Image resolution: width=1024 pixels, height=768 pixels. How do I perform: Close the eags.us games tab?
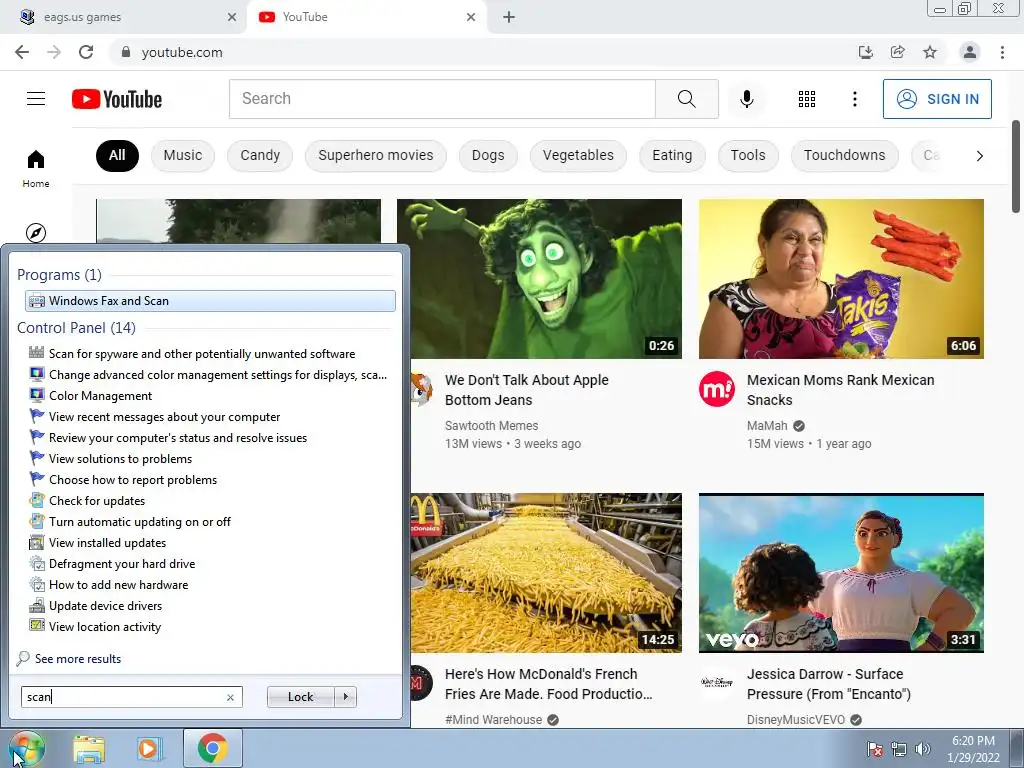pyautogui.click(x=232, y=17)
